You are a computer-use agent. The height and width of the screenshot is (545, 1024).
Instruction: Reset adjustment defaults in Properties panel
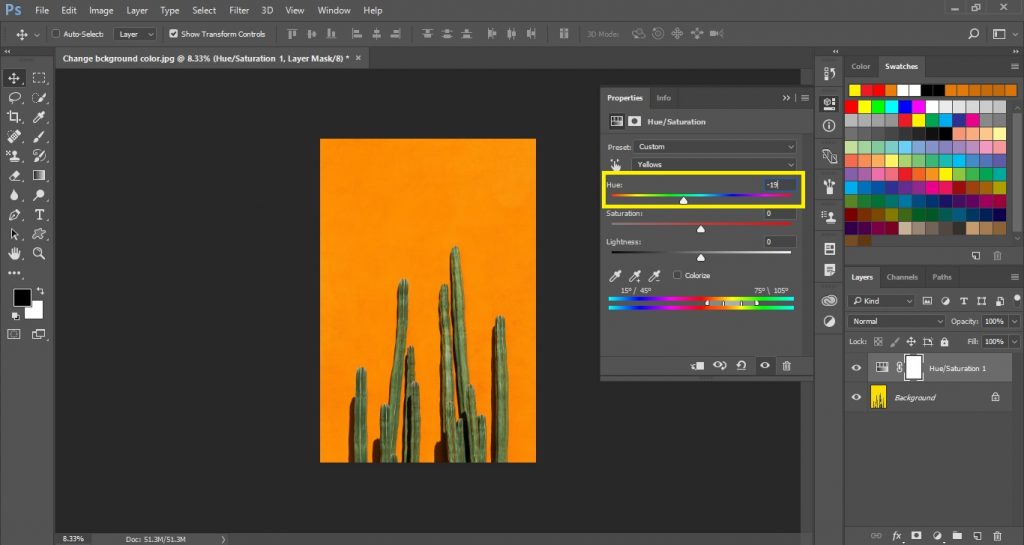[741, 366]
